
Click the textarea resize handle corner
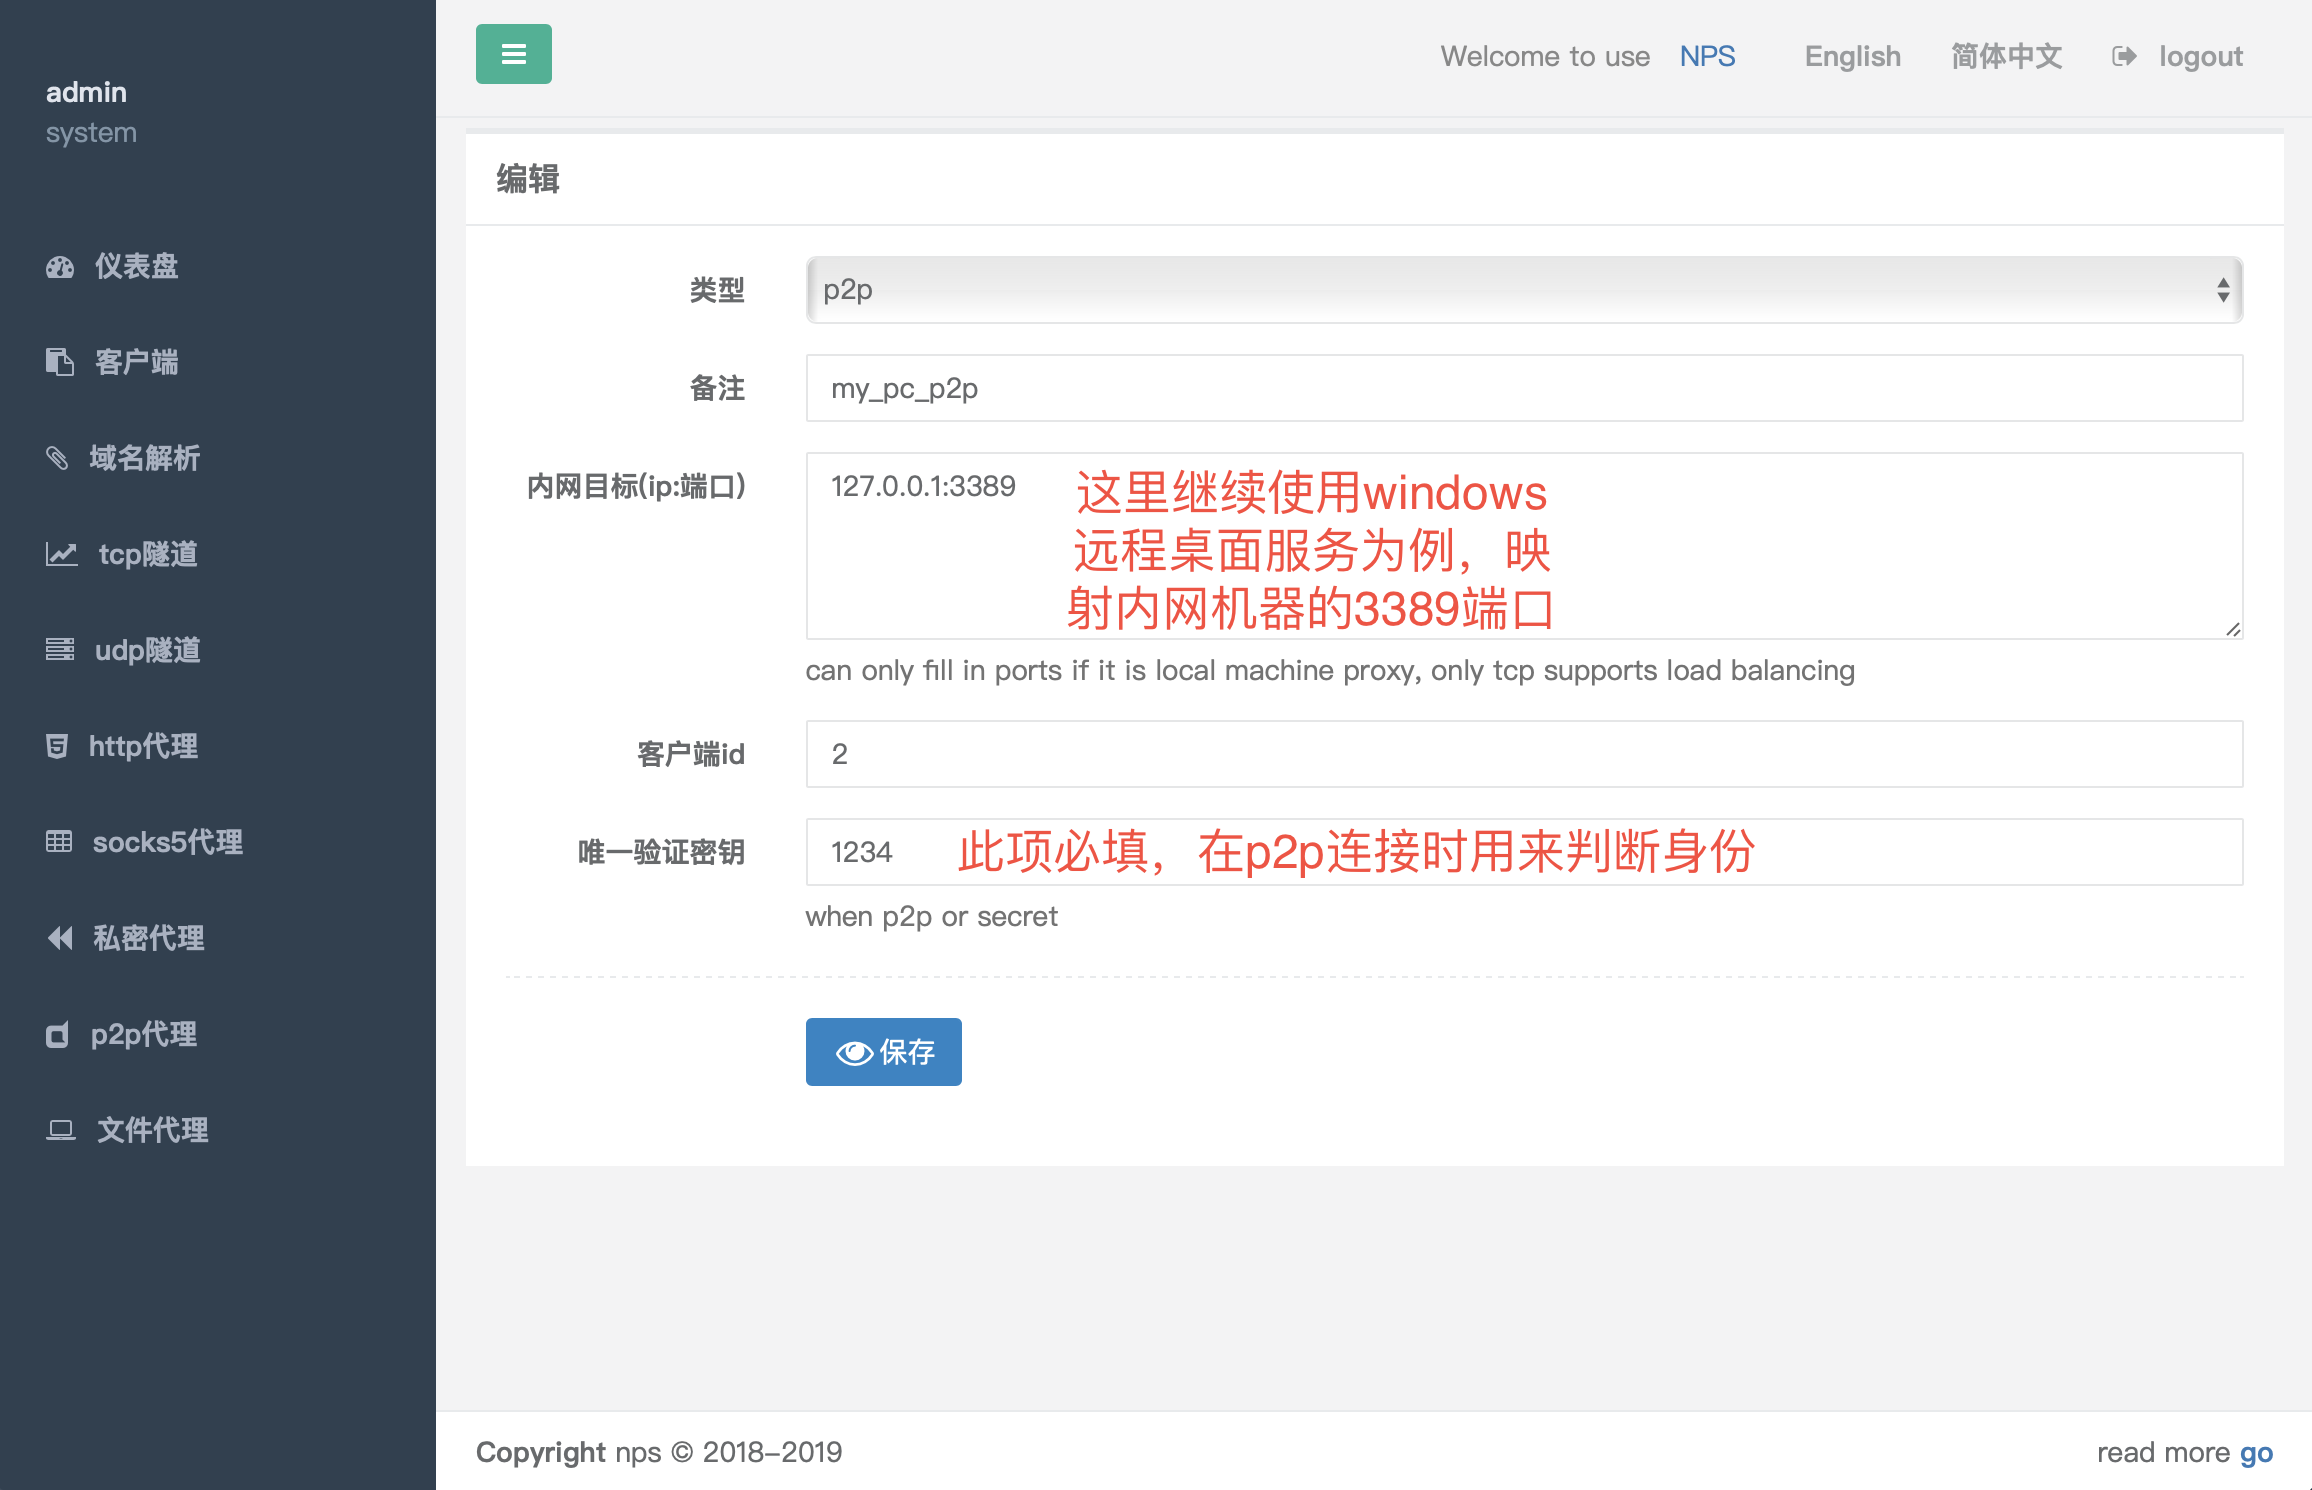pos(2232,629)
